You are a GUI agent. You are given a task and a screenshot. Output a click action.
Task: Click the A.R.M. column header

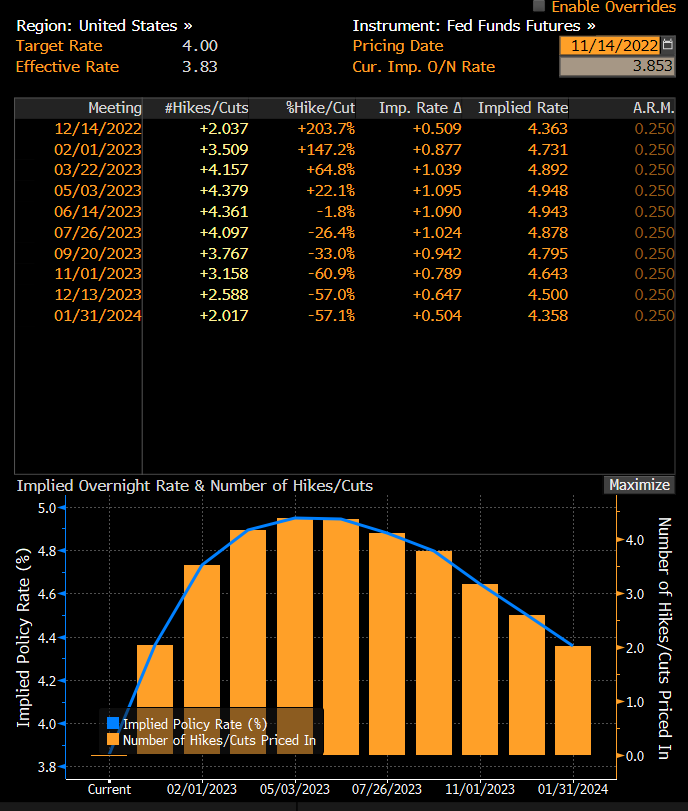(x=653, y=108)
